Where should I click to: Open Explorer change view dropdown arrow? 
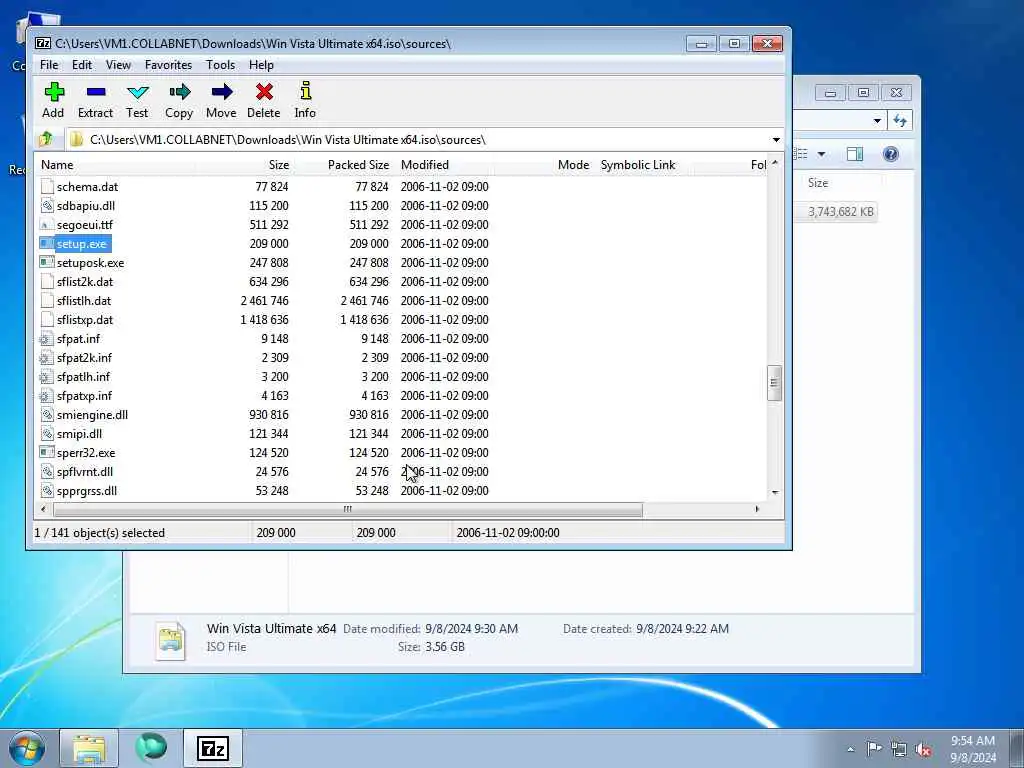pyautogui.click(x=822, y=154)
